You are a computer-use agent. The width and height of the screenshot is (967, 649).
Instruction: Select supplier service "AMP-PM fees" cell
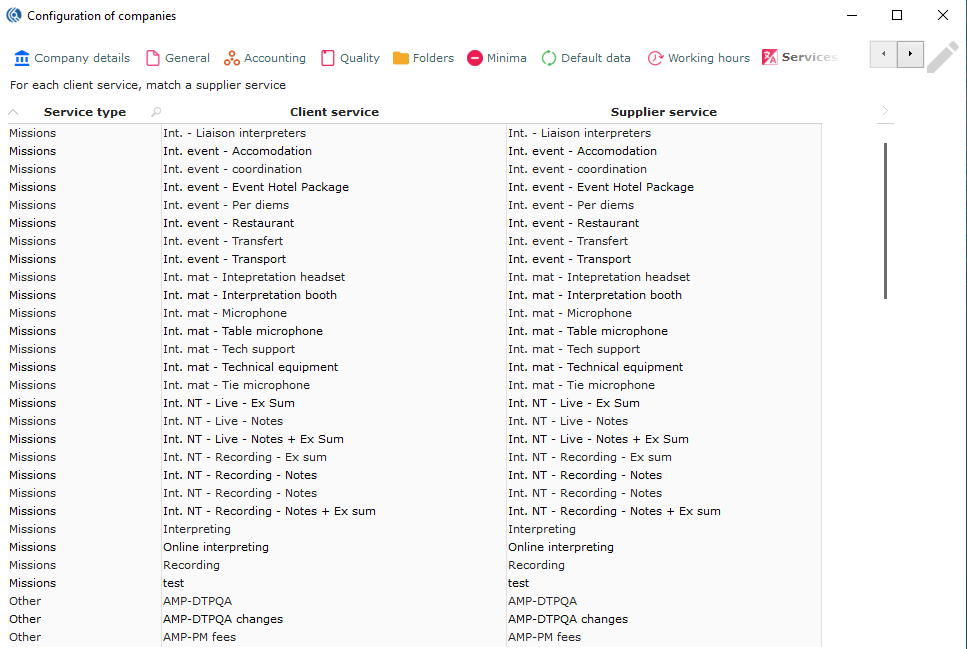(x=544, y=637)
